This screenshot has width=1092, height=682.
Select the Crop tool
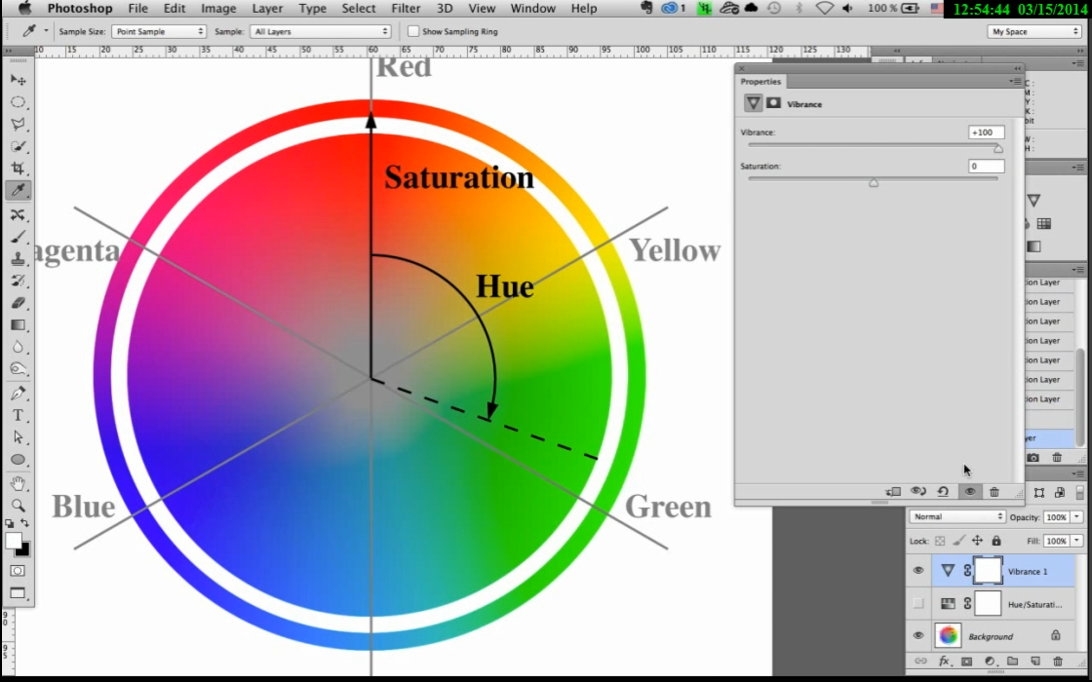pos(18,168)
